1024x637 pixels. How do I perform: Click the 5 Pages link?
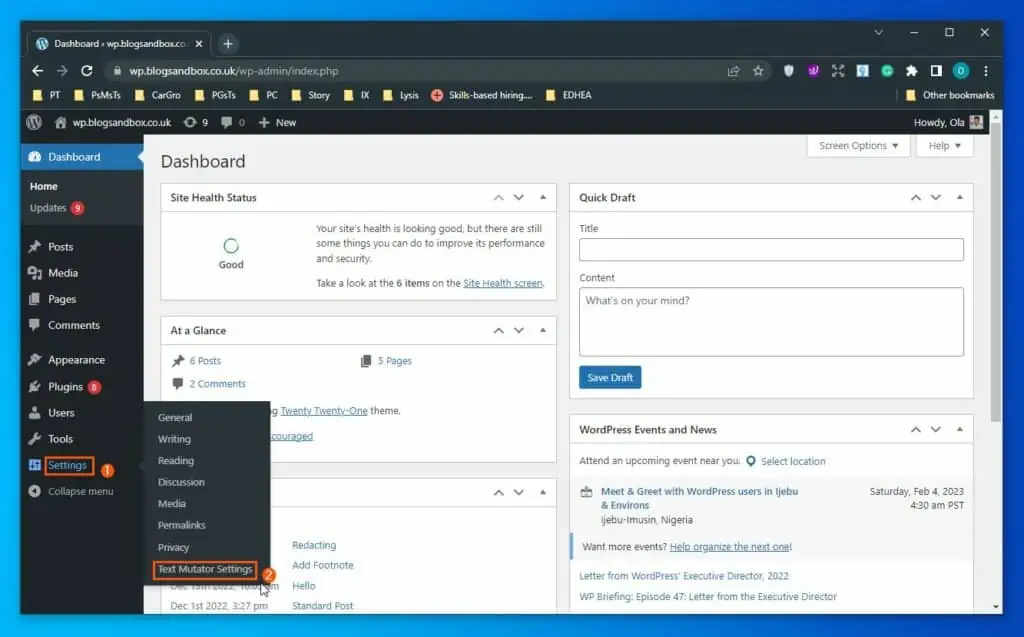[x=394, y=361]
